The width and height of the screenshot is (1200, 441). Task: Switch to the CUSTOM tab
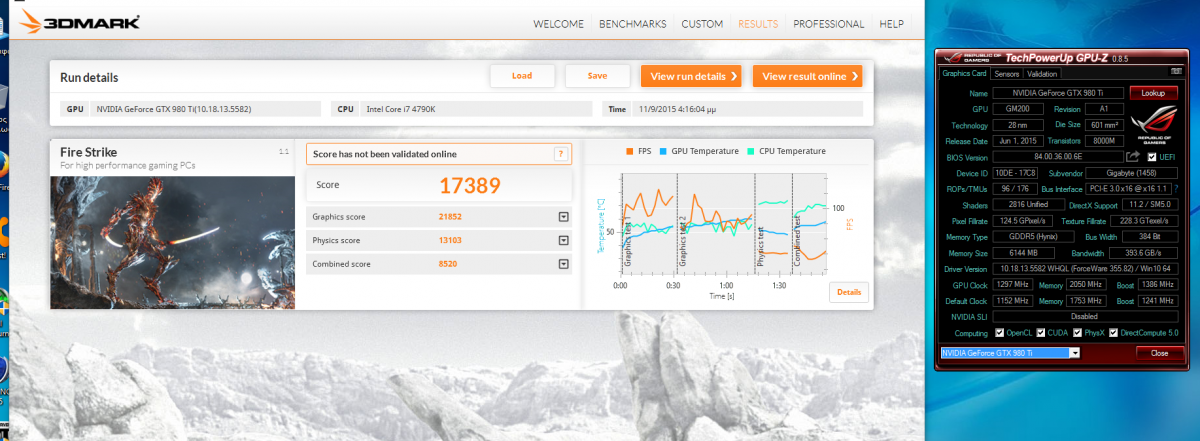pyautogui.click(x=702, y=23)
